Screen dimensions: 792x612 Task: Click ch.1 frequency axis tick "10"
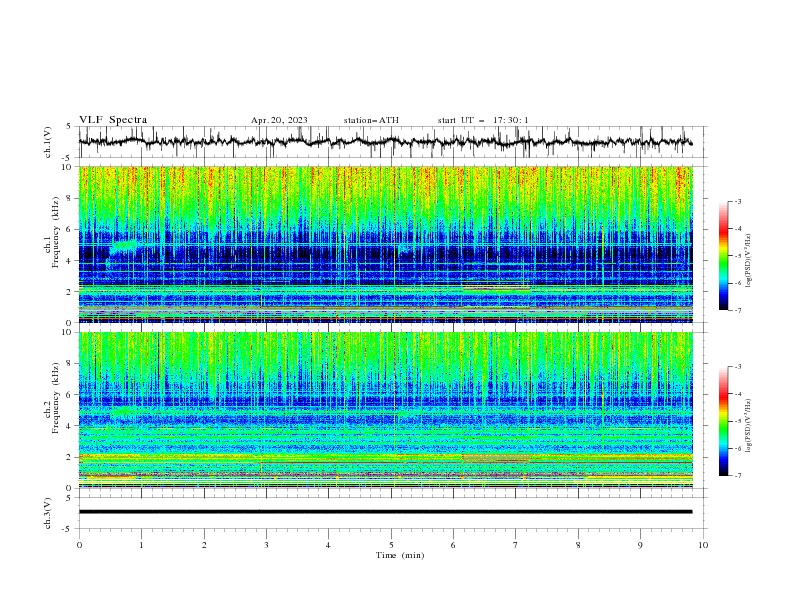pyautogui.click(x=67, y=167)
